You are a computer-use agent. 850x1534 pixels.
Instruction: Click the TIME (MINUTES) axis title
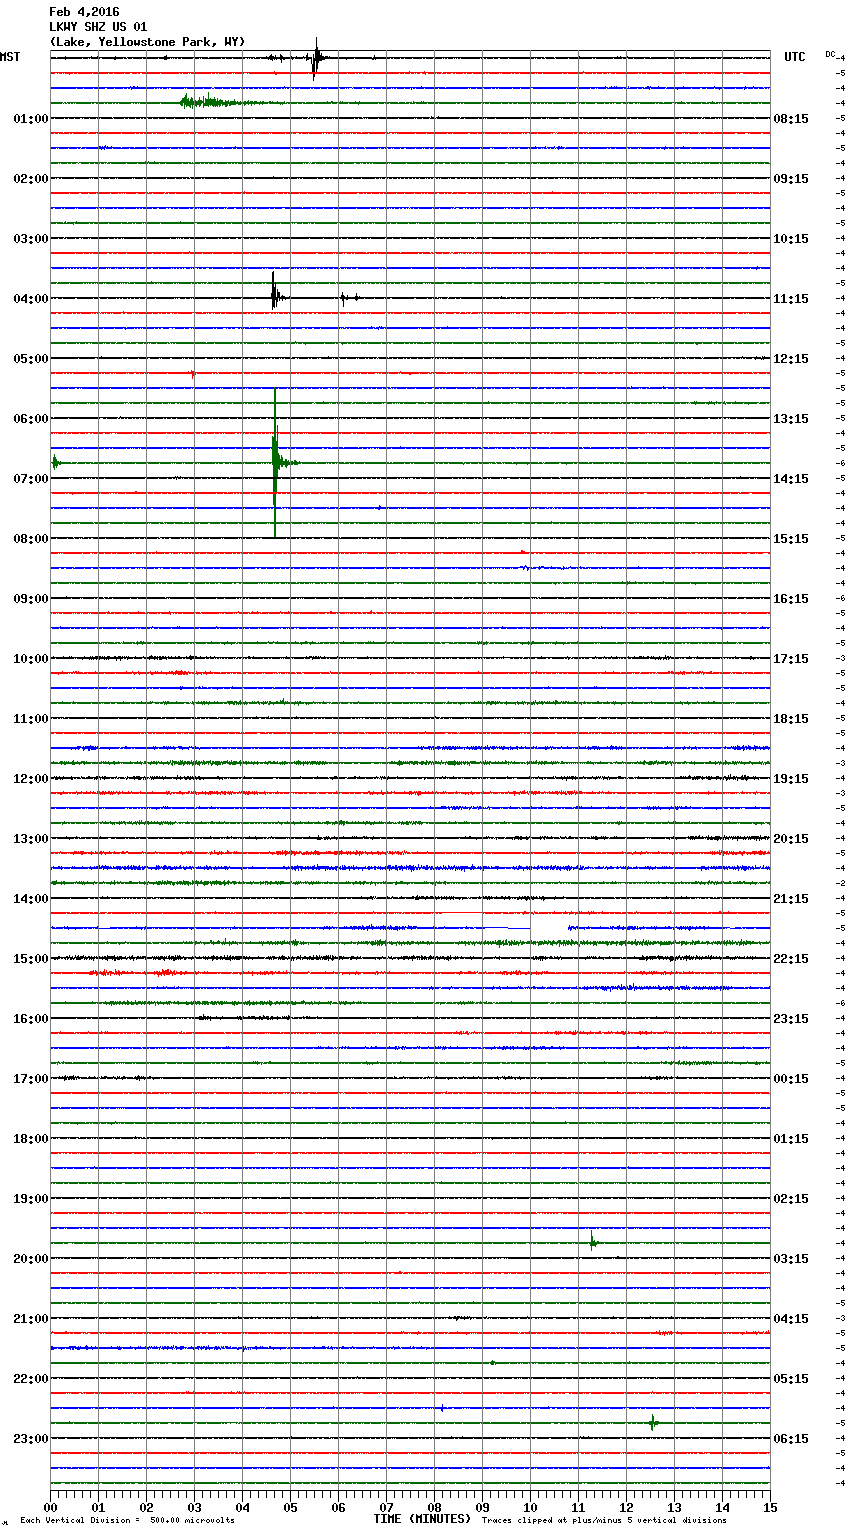tap(422, 1519)
